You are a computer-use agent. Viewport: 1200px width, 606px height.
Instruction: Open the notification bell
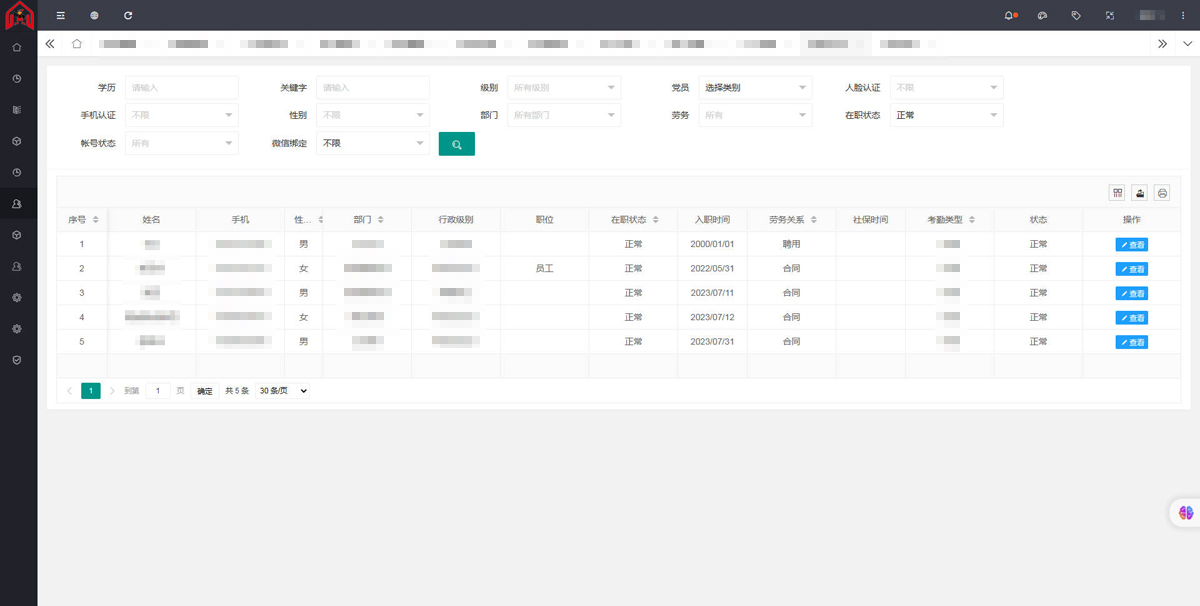[x=1008, y=16]
